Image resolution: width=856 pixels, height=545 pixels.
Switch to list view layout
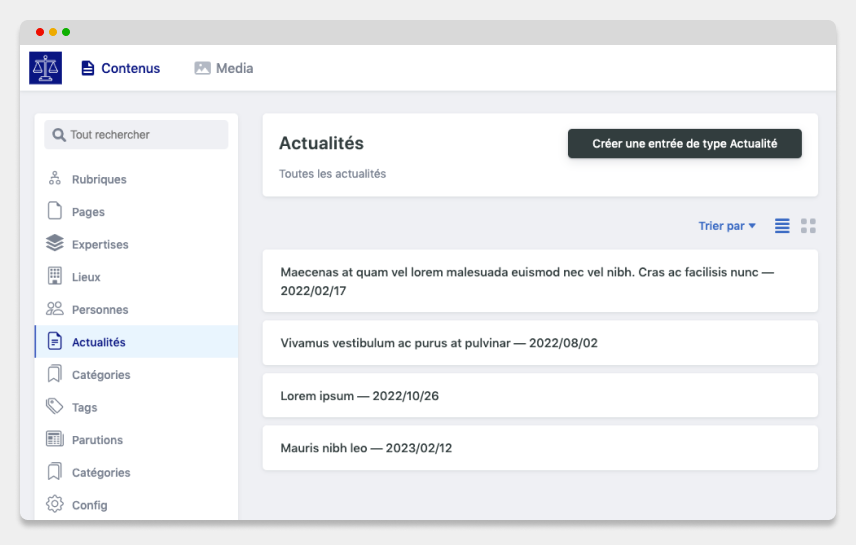coord(782,226)
